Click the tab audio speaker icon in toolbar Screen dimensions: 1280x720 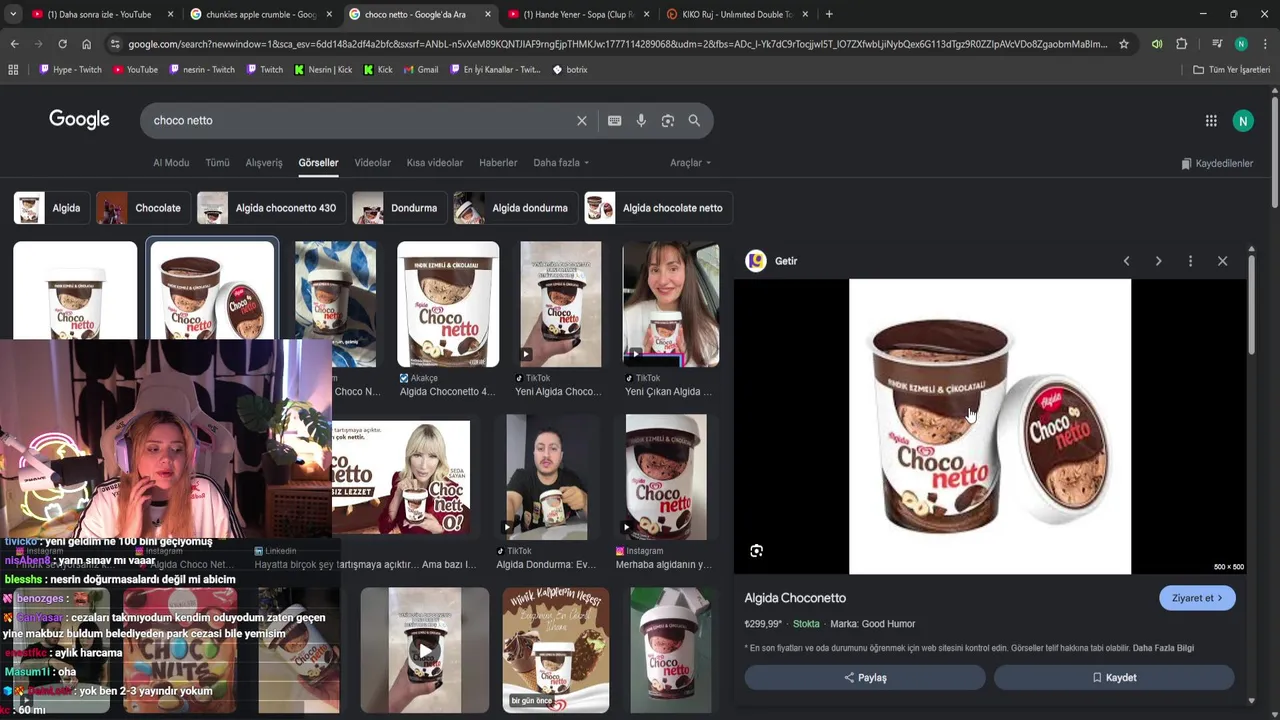tap(1157, 44)
